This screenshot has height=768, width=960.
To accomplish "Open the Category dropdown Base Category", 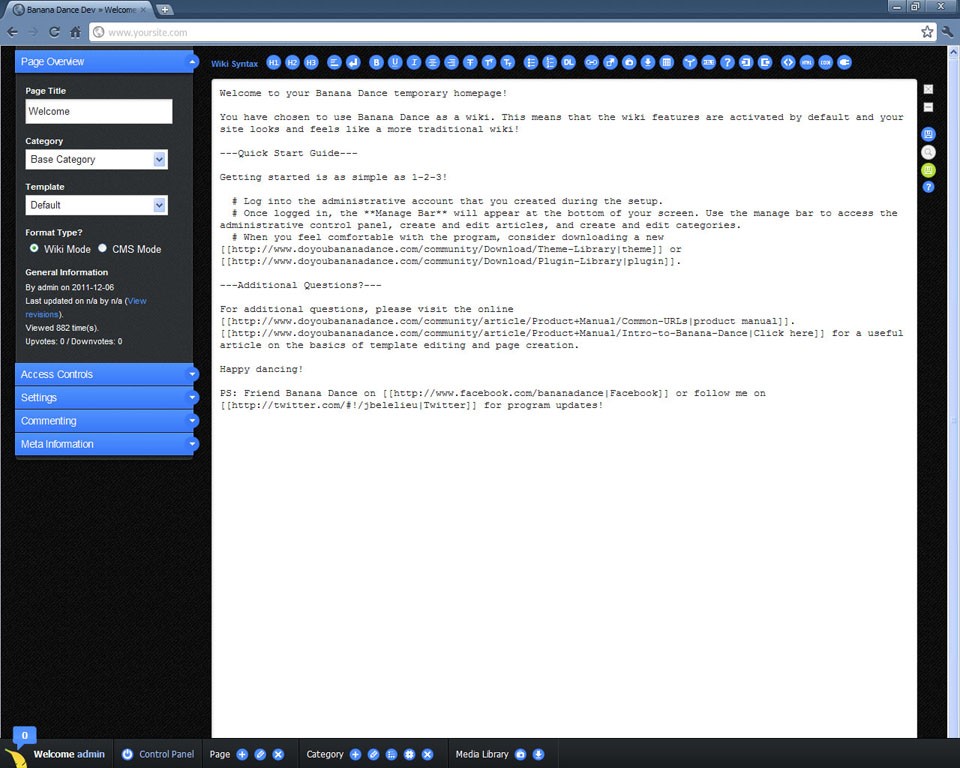I will tap(96, 159).
